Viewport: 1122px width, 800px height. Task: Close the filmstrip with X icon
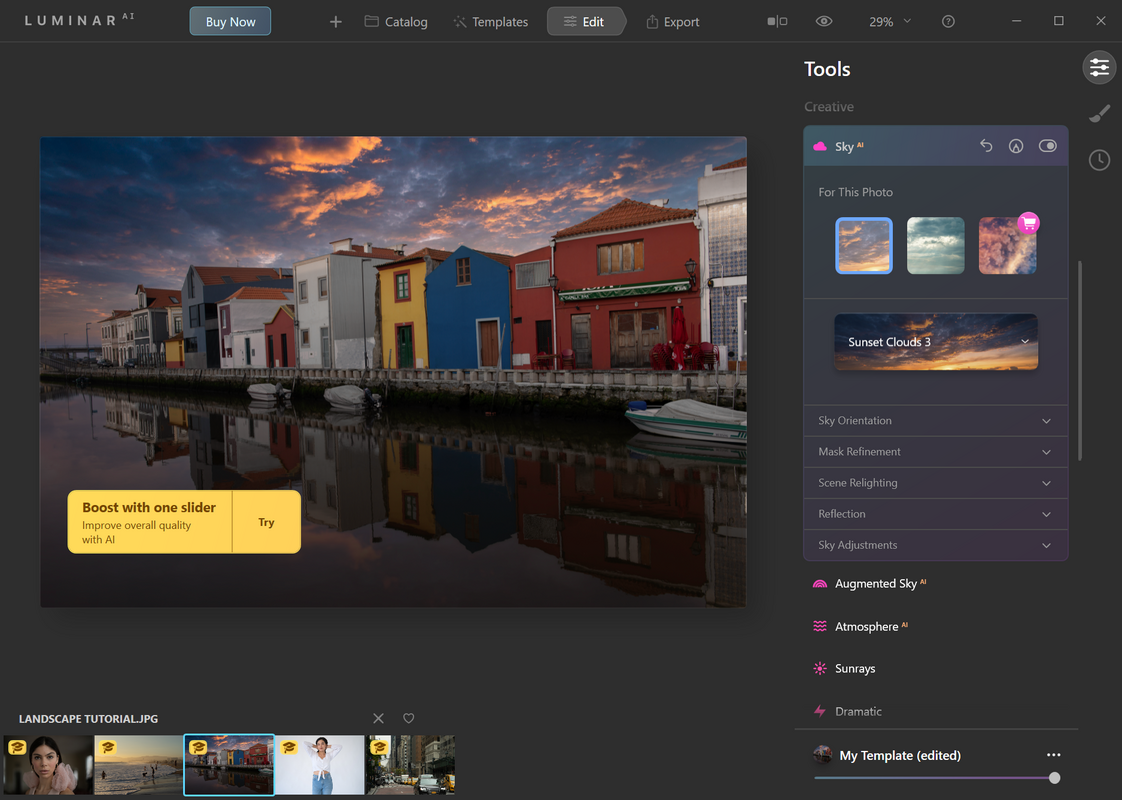[x=379, y=718]
